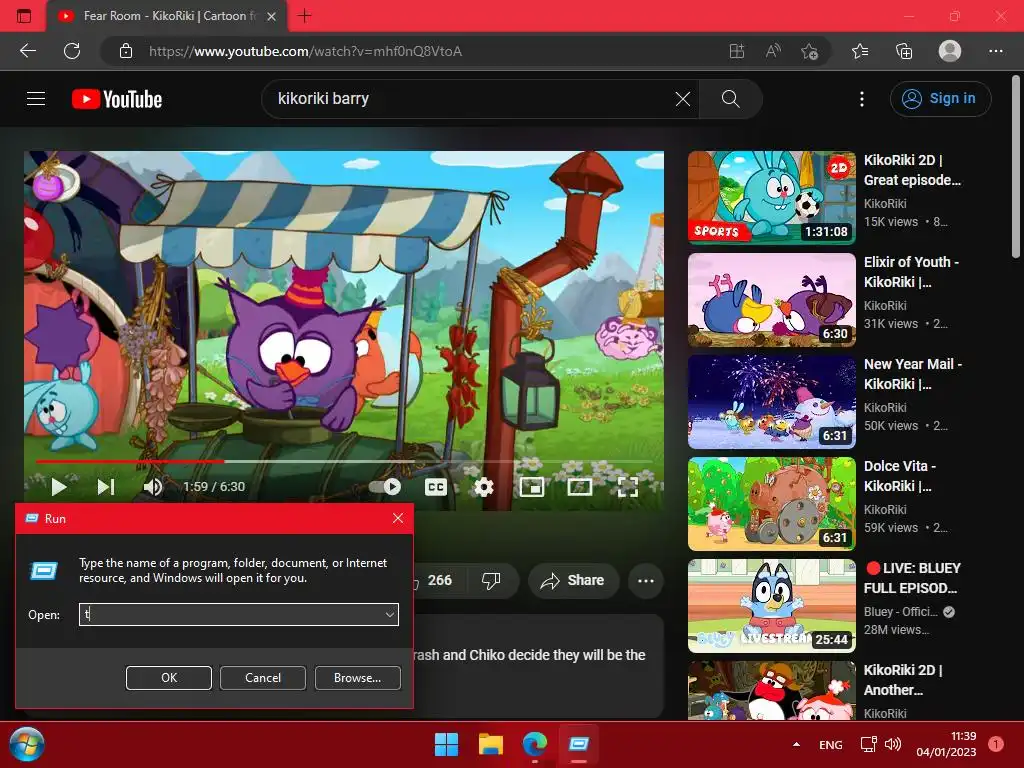Viewport: 1024px width, 768px height.
Task: Share the video
Action: tap(573, 580)
